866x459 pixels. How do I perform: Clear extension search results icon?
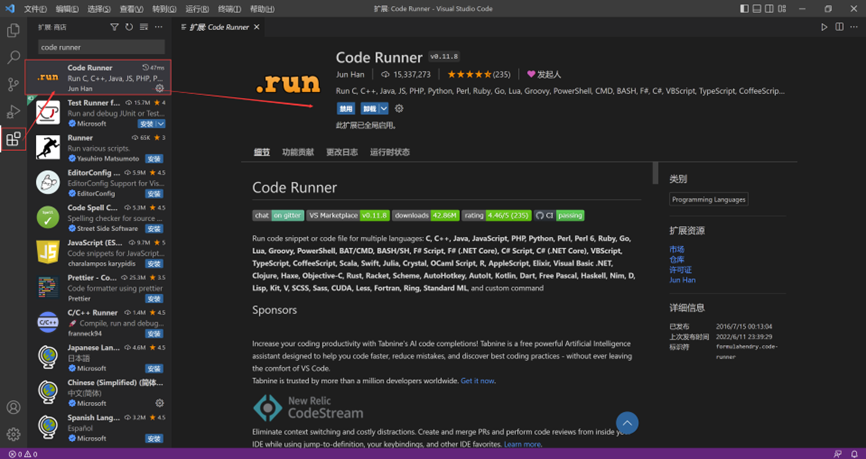click(144, 27)
